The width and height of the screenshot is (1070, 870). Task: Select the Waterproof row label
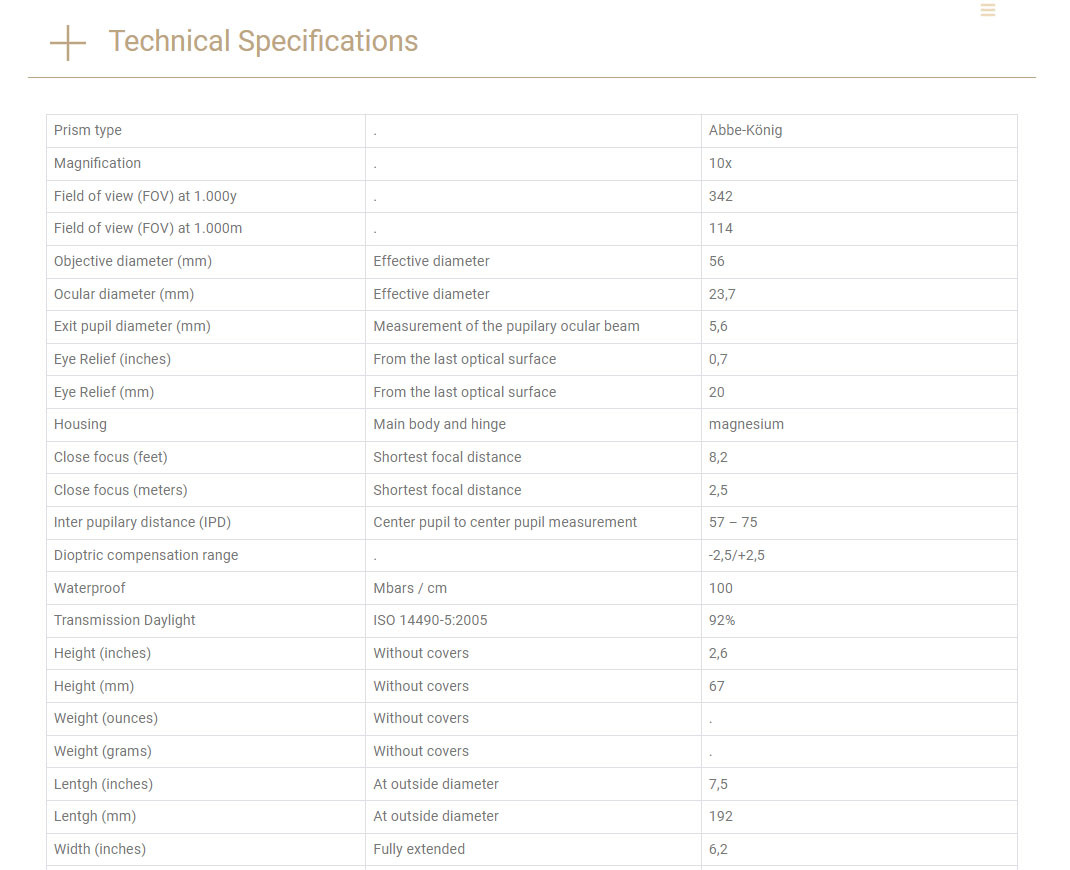[90, 588]
